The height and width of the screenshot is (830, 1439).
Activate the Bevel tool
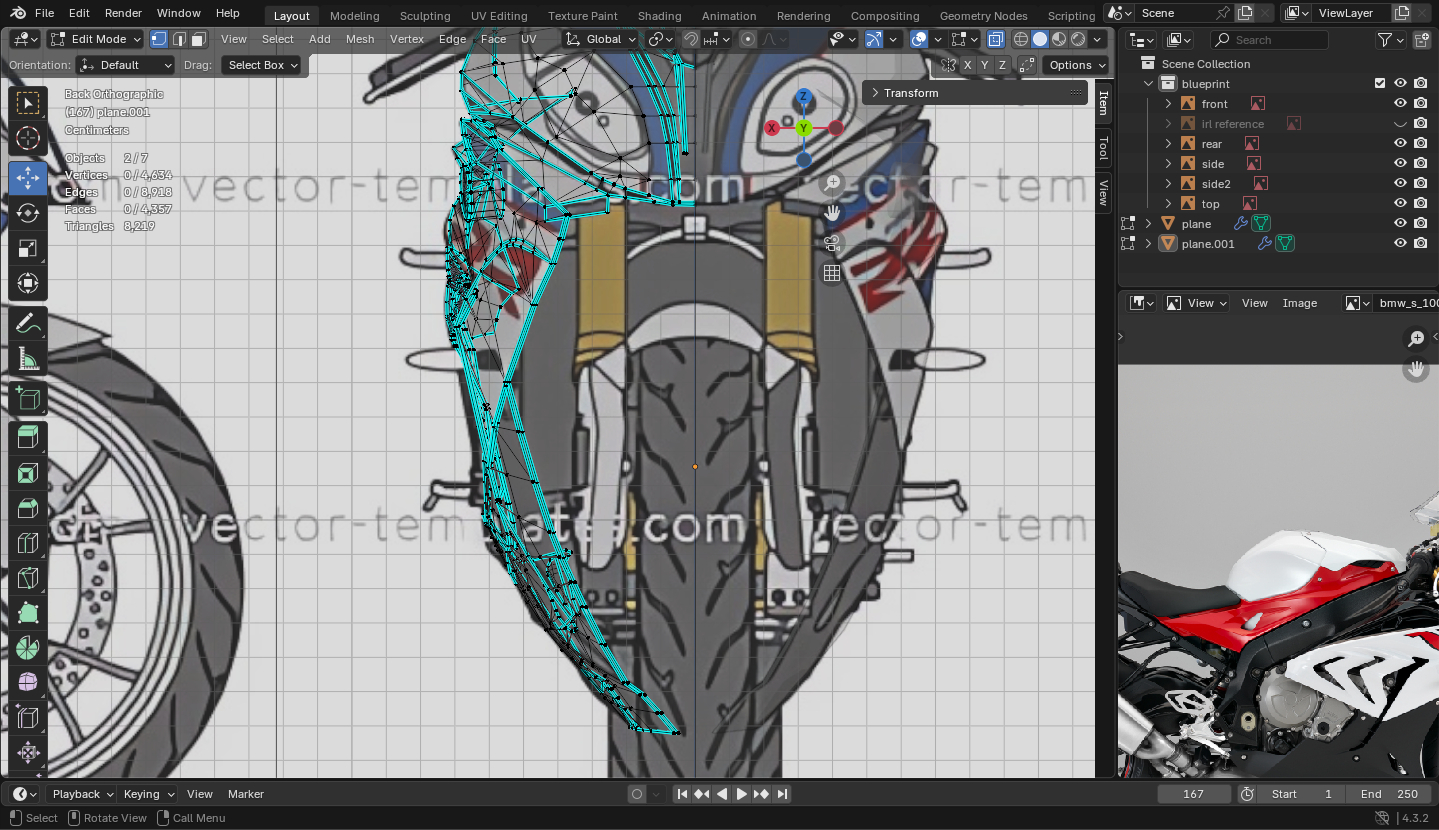tap(28, 507)
